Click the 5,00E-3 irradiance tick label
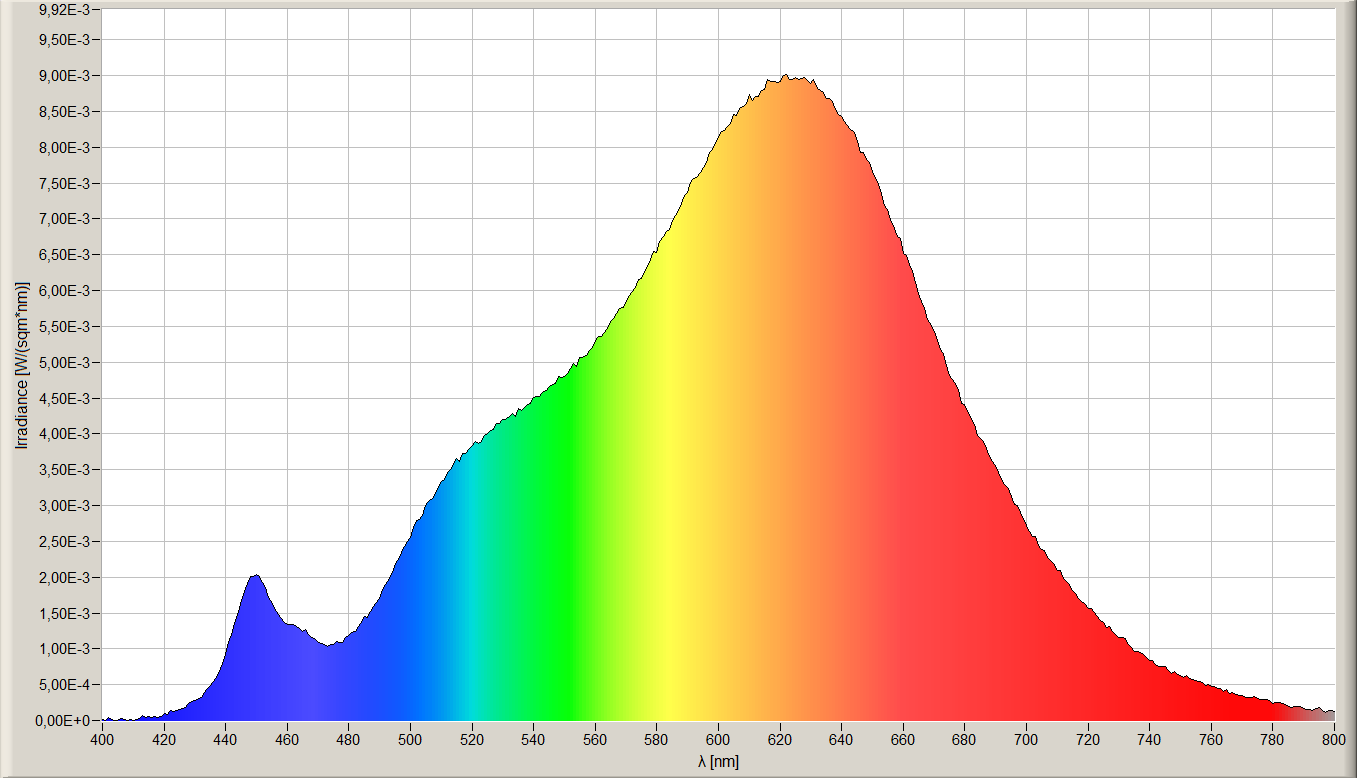Screen dimensions: 1357x778 (x=65, y=363)
